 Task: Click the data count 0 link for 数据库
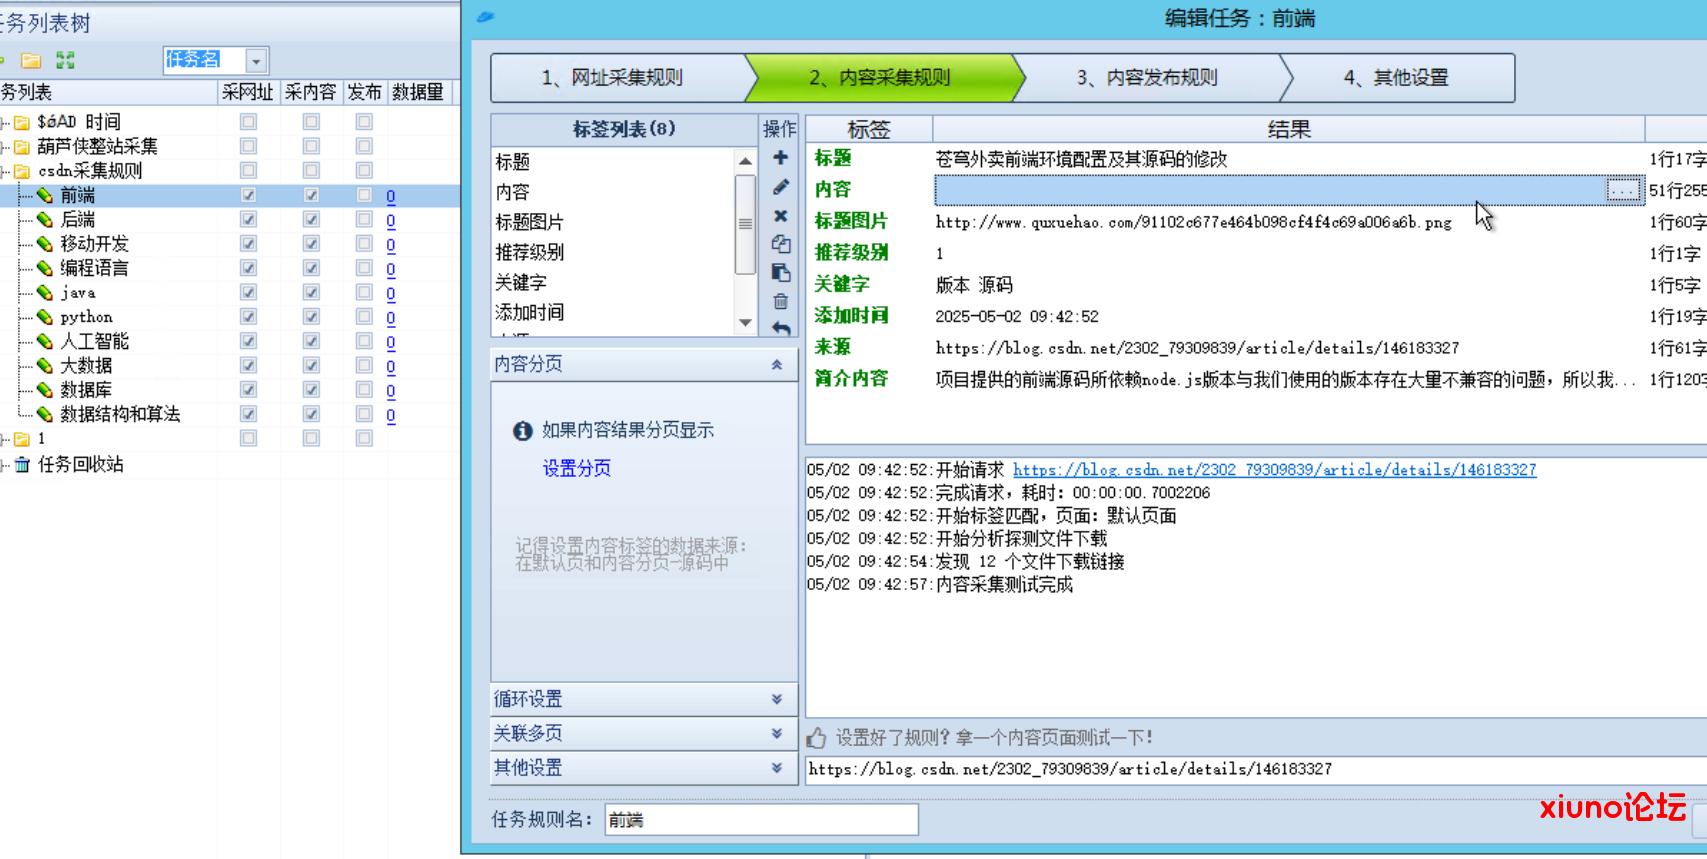point(391,390)
